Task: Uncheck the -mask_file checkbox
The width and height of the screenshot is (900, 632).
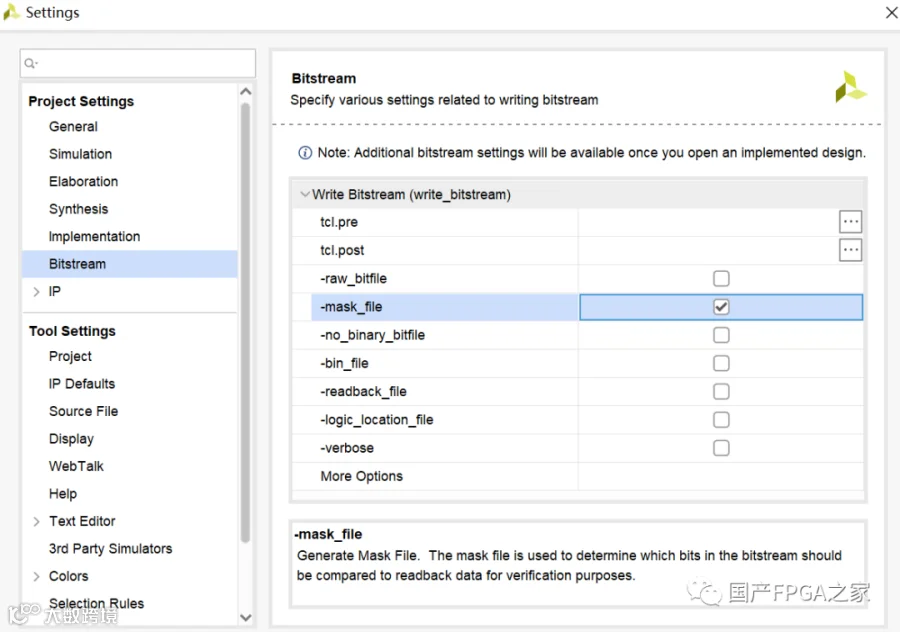Action: click(x=721, y=307)
